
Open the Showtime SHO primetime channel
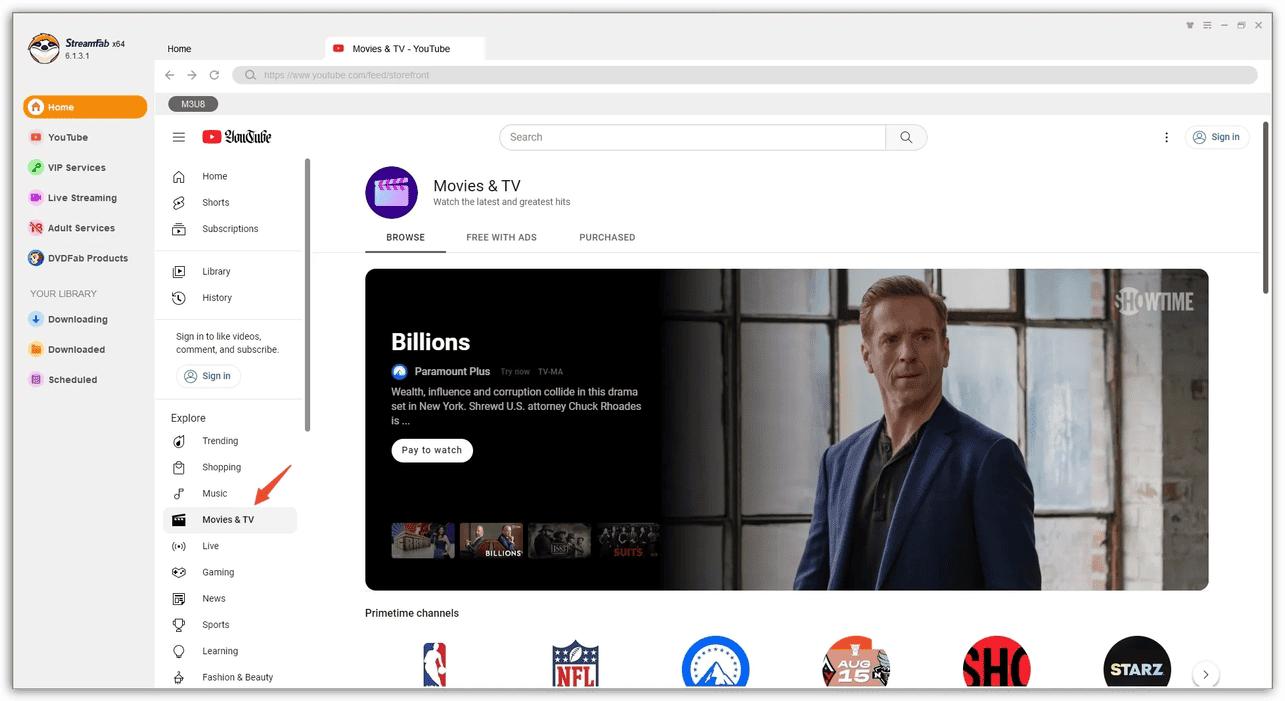(x=996, y=663)
